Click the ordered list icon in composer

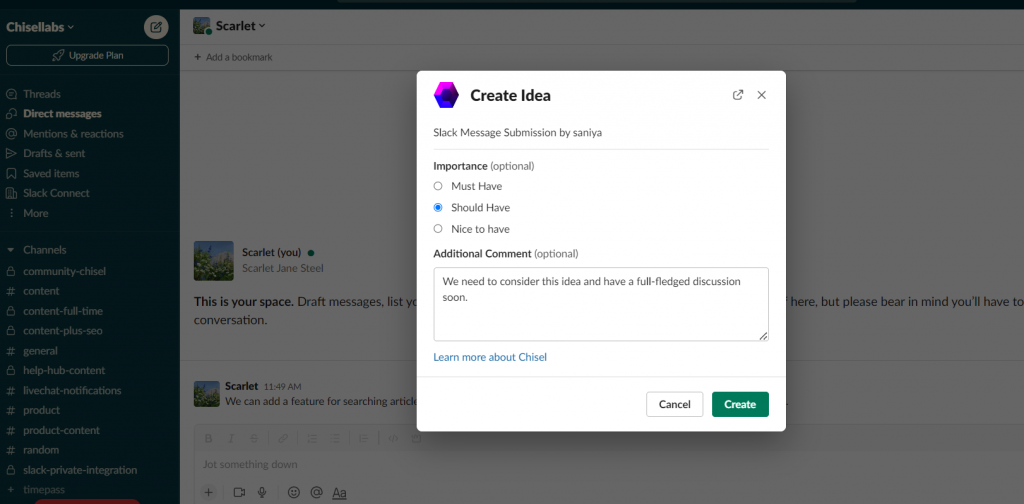(312, 438)
